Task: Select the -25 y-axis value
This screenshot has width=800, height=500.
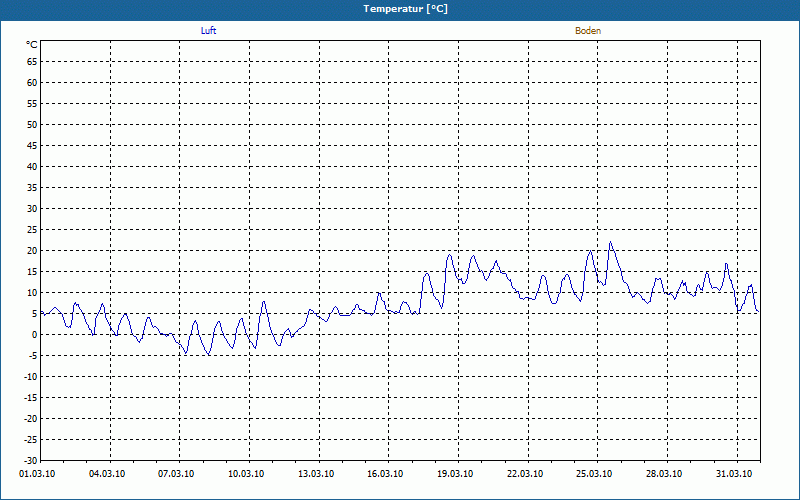Action: tap(31, 439)
